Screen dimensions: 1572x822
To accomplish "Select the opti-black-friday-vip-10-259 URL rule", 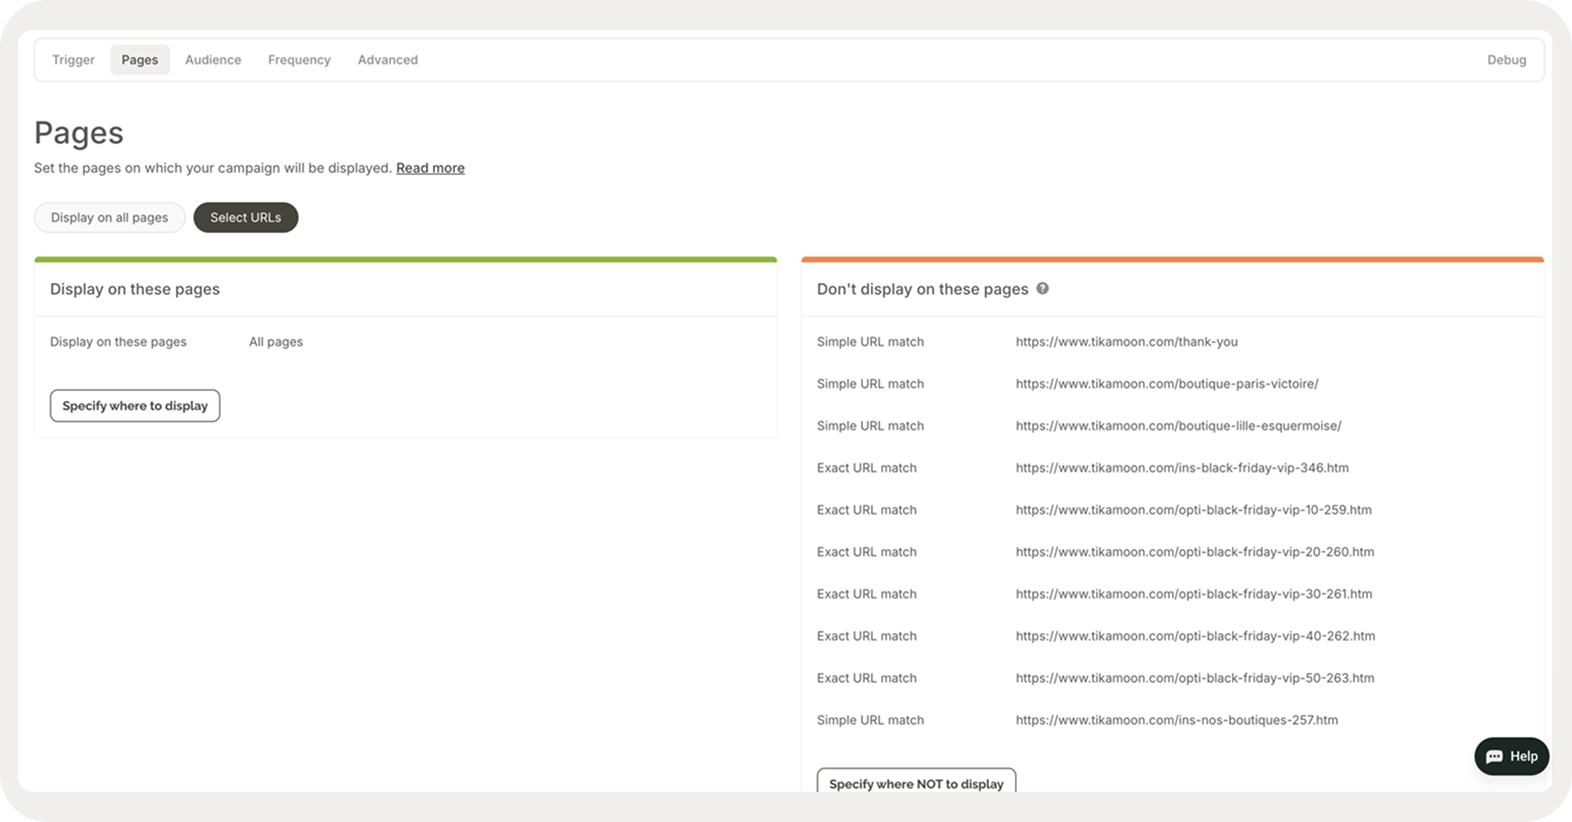I will click(1193, 510).
